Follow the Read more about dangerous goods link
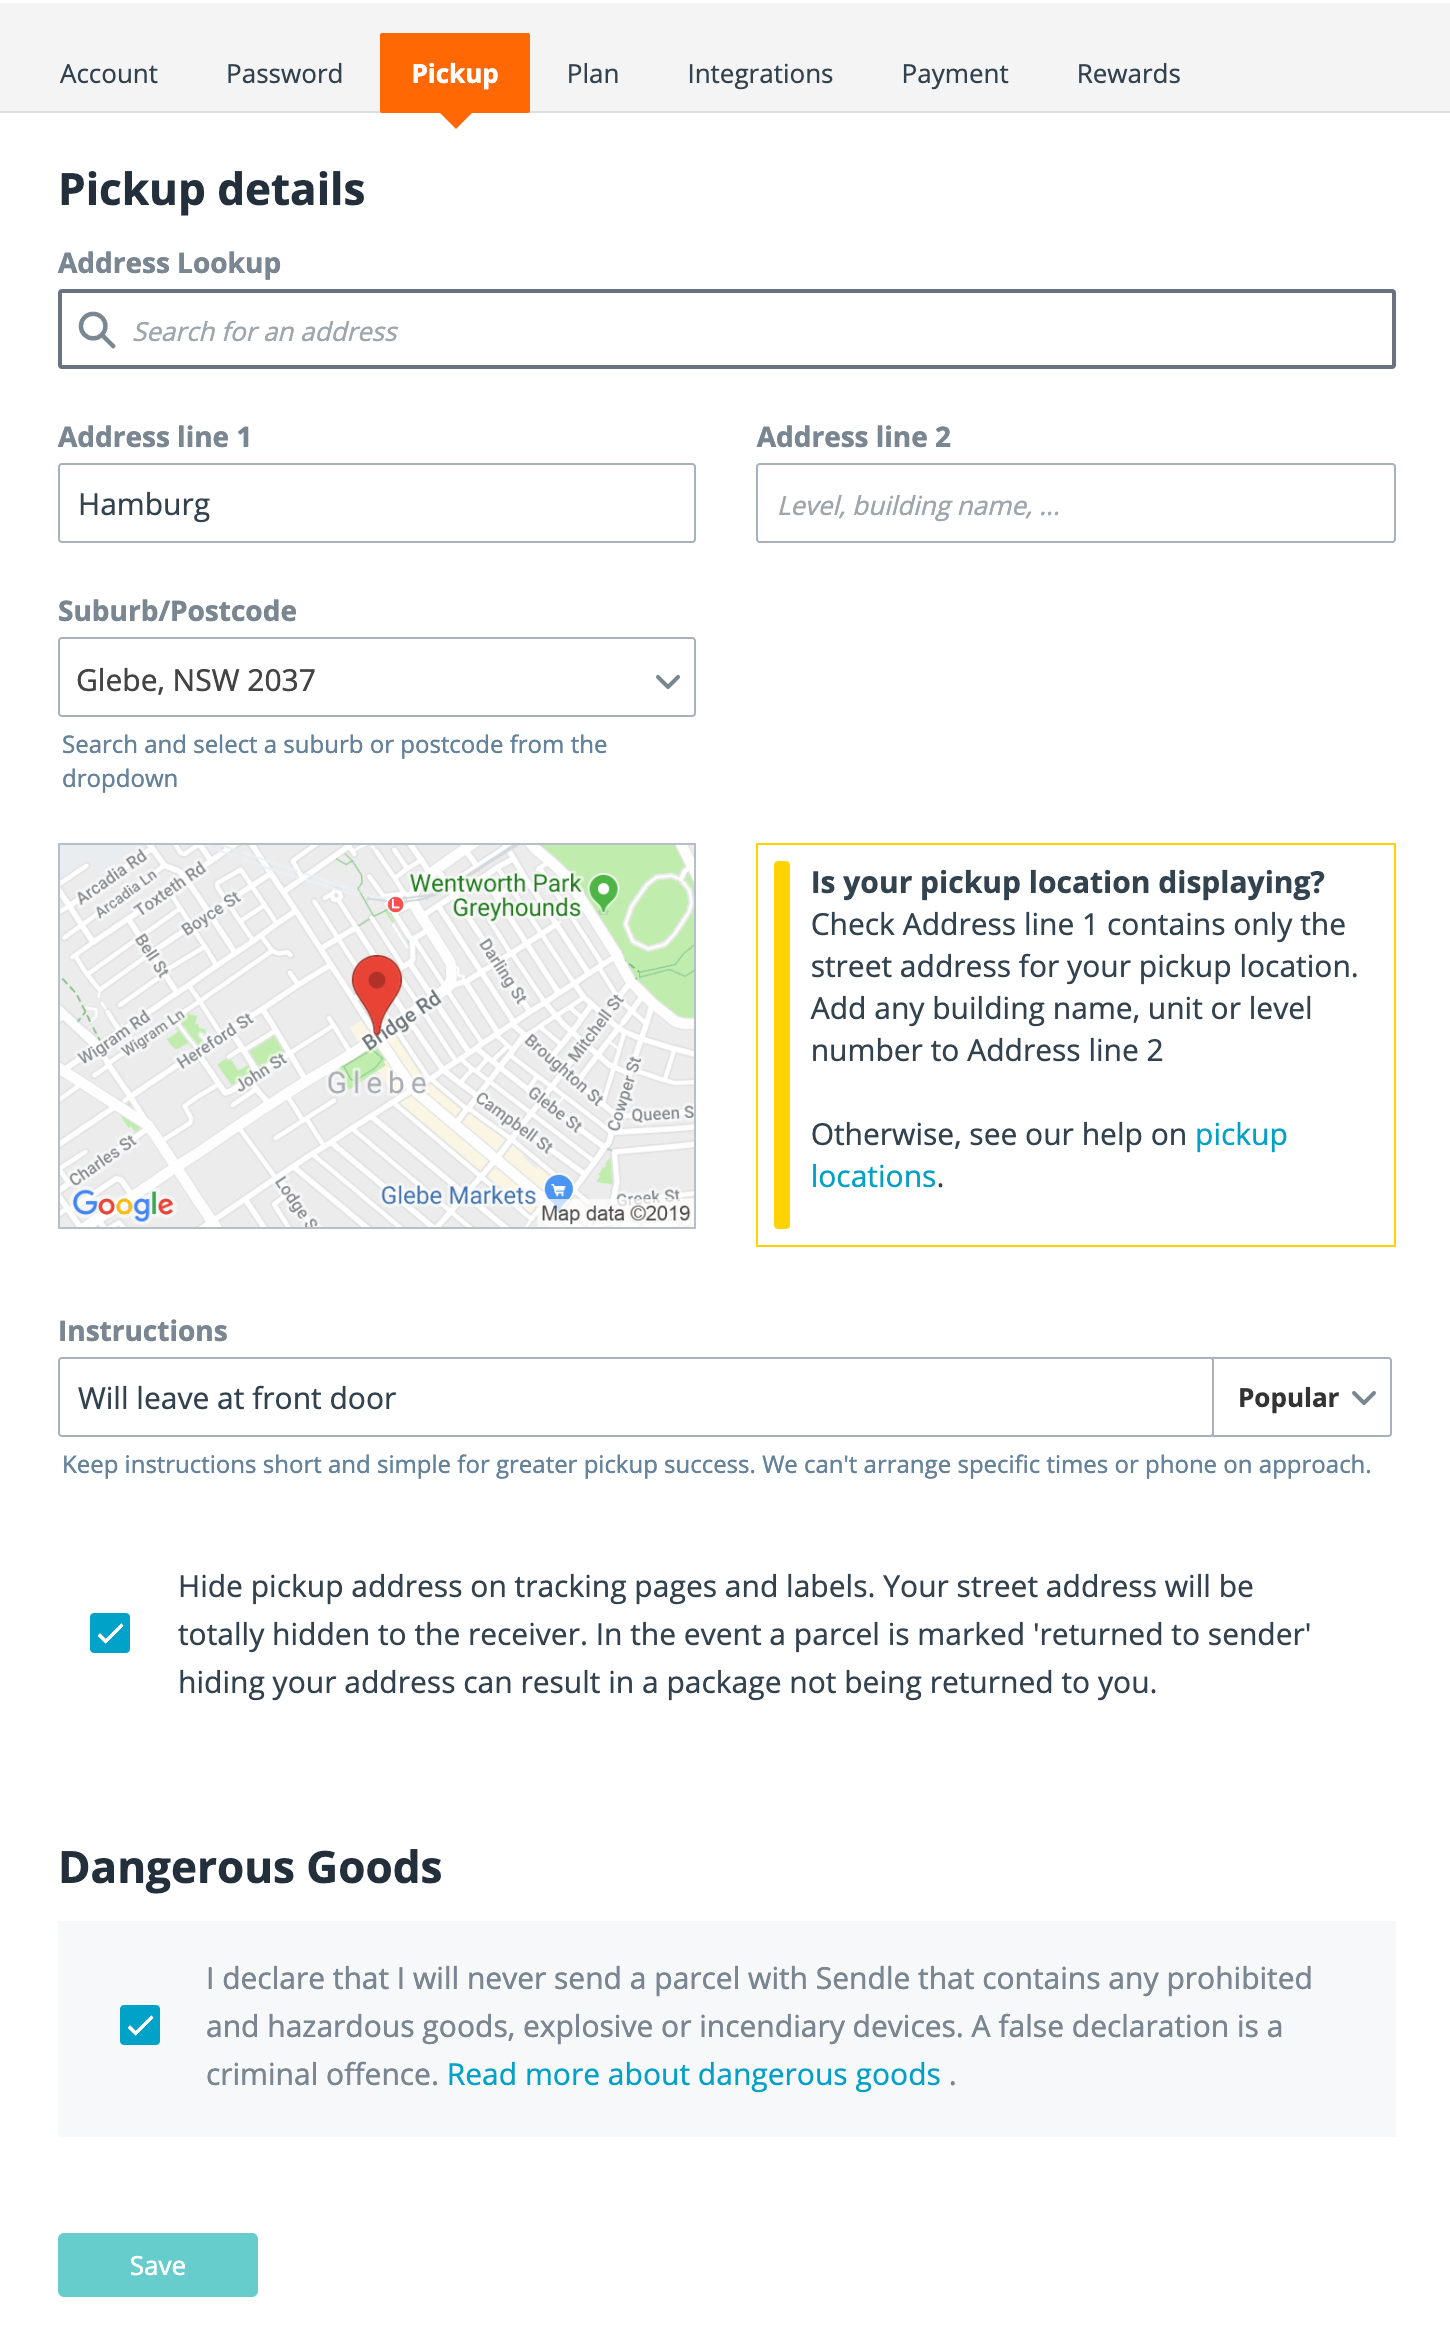The image size is (1450, 2342). [x=692, y=2073]
